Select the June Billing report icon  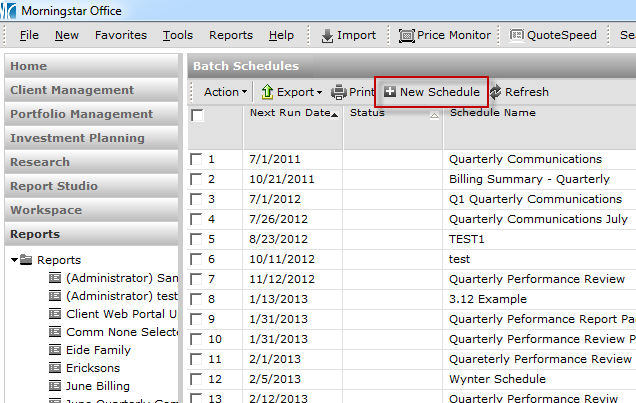55,386
